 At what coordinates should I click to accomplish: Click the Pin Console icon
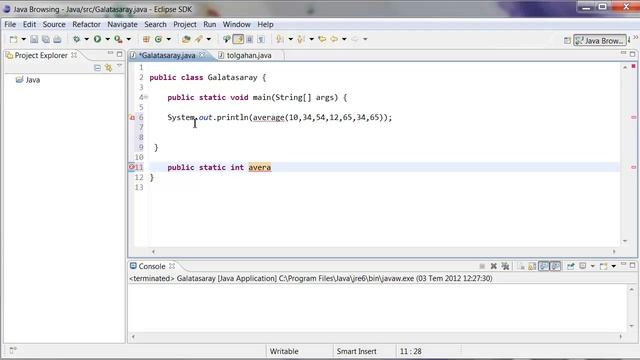pos(571,266)
